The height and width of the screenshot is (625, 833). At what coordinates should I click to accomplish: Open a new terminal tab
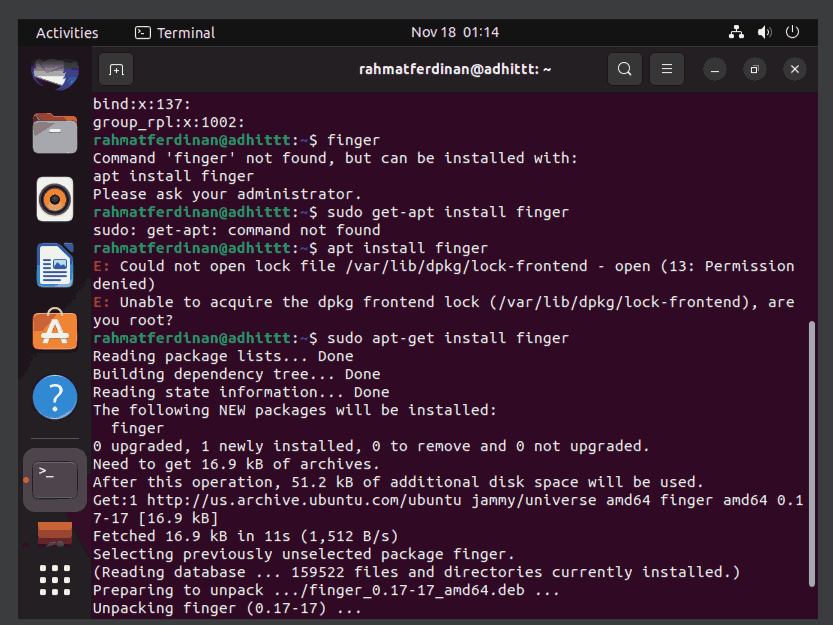pyautogui.click(x=116, y=70)
